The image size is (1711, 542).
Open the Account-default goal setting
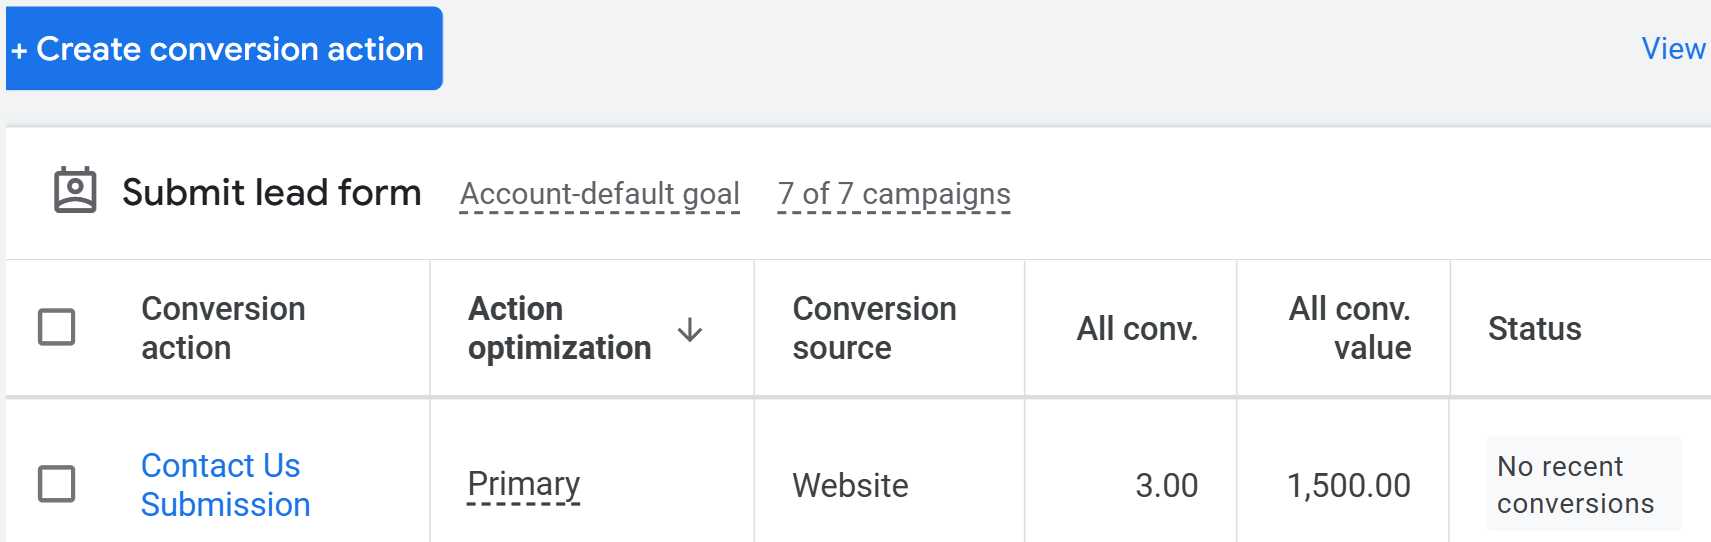[x=599, y=194]
